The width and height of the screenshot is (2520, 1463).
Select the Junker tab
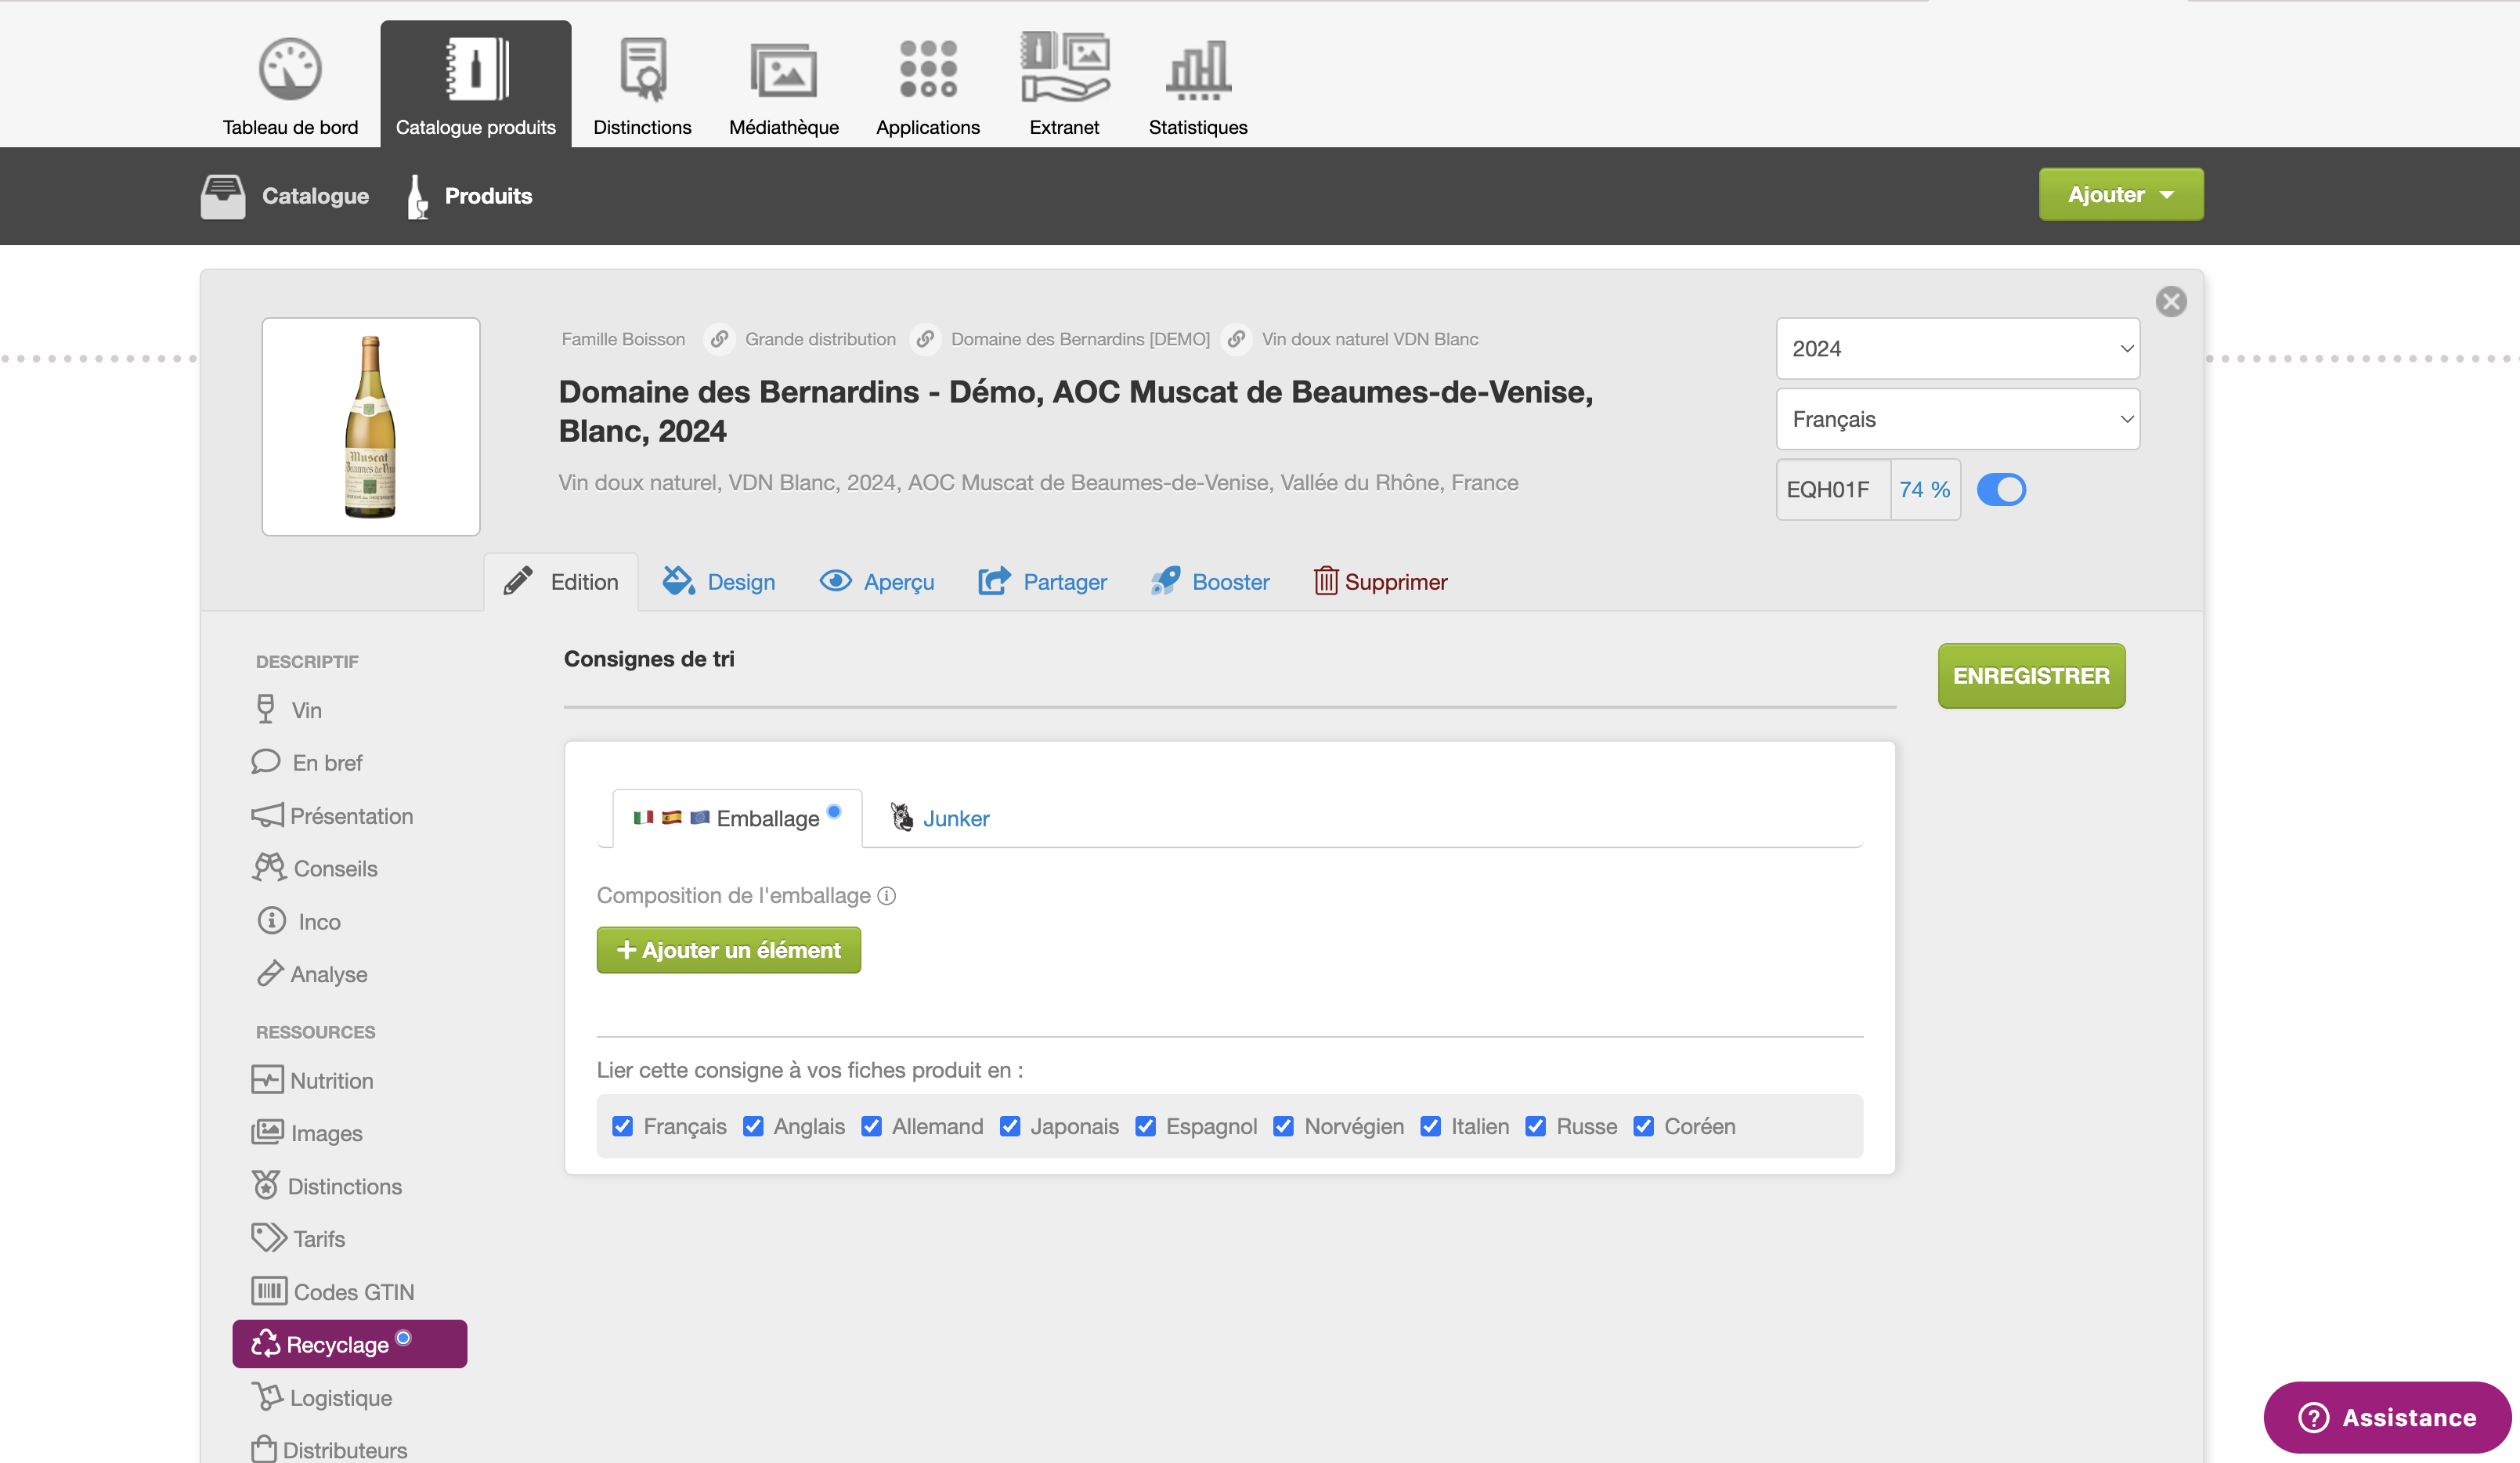pyautogui.click(x=940, y=818)
